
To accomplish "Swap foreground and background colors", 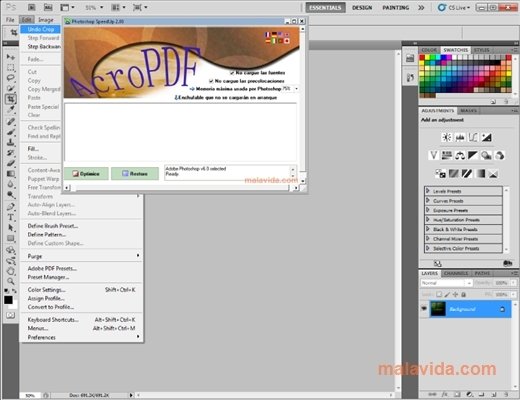I will 14,291.
